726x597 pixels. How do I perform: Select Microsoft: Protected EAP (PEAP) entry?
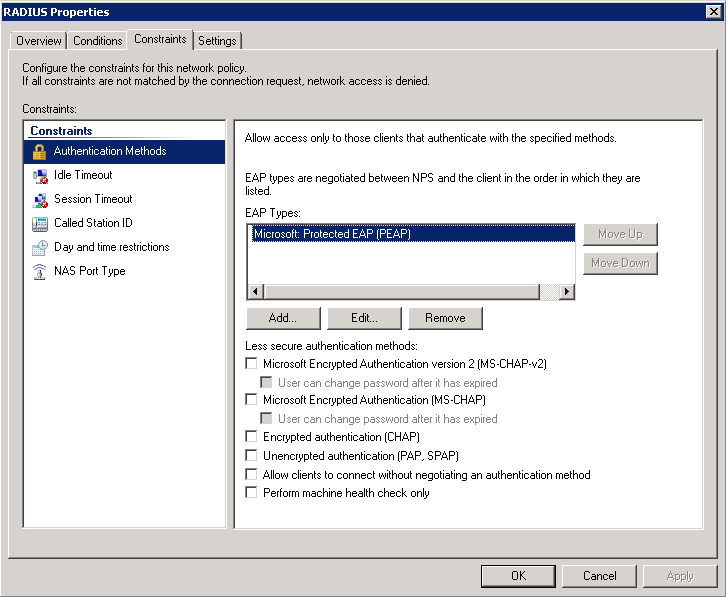332,234
